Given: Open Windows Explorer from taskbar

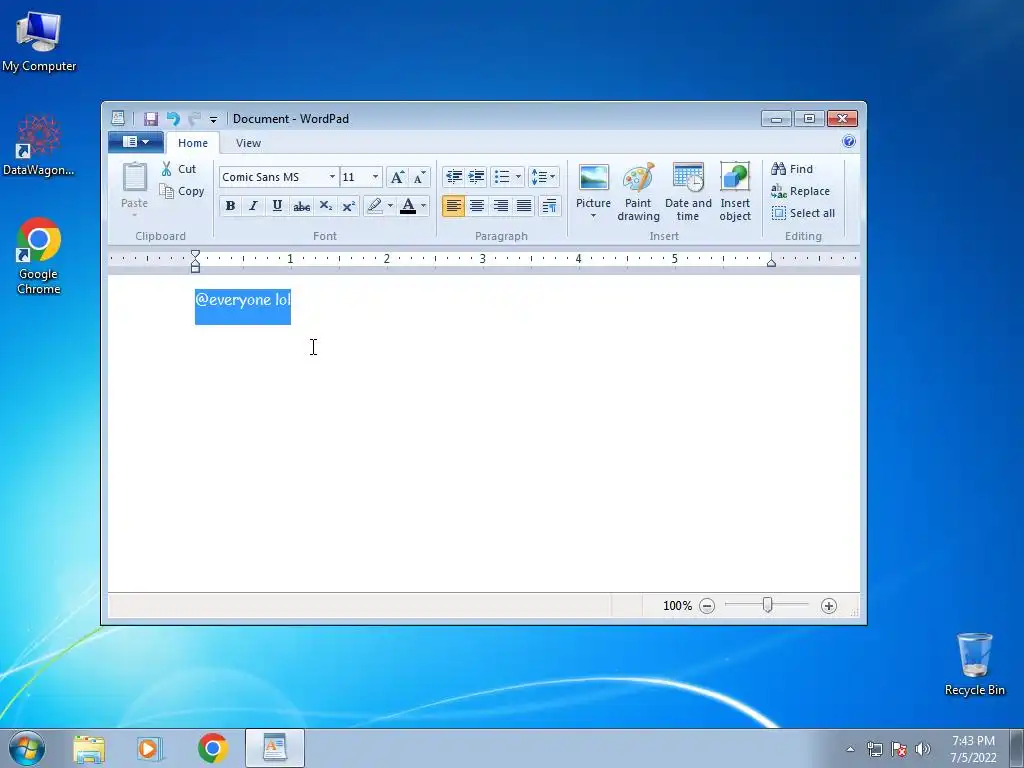Looking at the screenshot, I should [x=89, y=748].
